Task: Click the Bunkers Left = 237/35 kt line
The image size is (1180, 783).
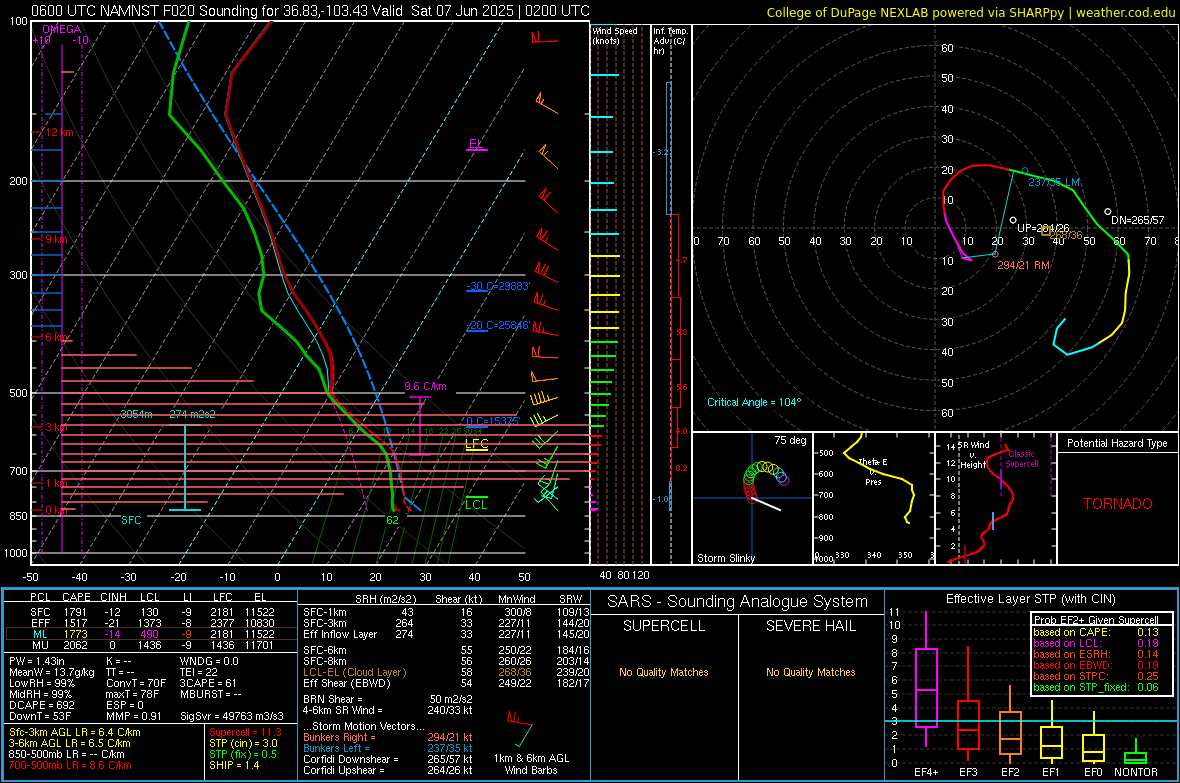Action: pos(388,748)
